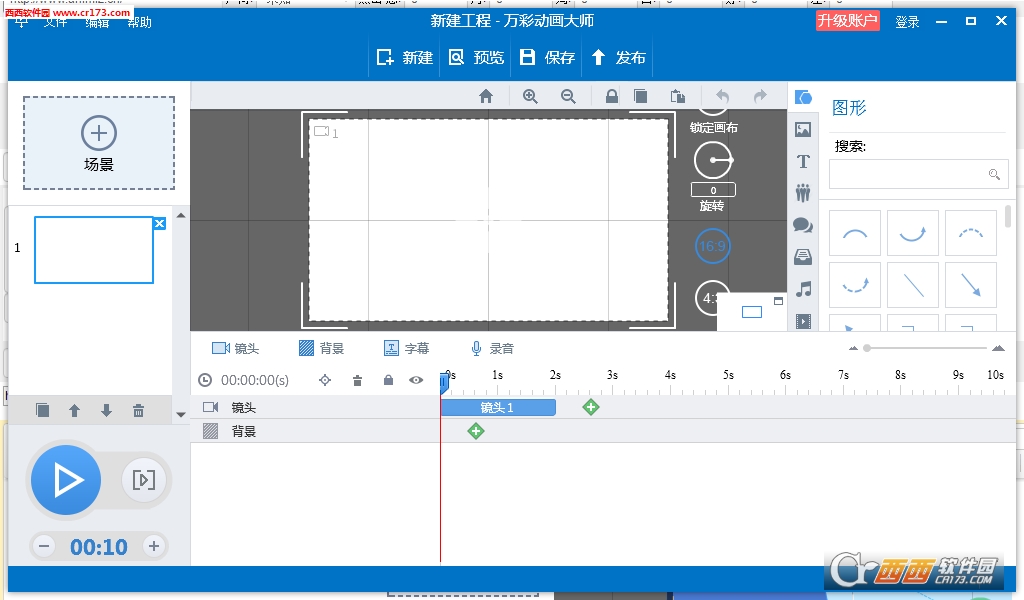
Task: Select the text tool in the right sidebar
Action: (803, 161)
